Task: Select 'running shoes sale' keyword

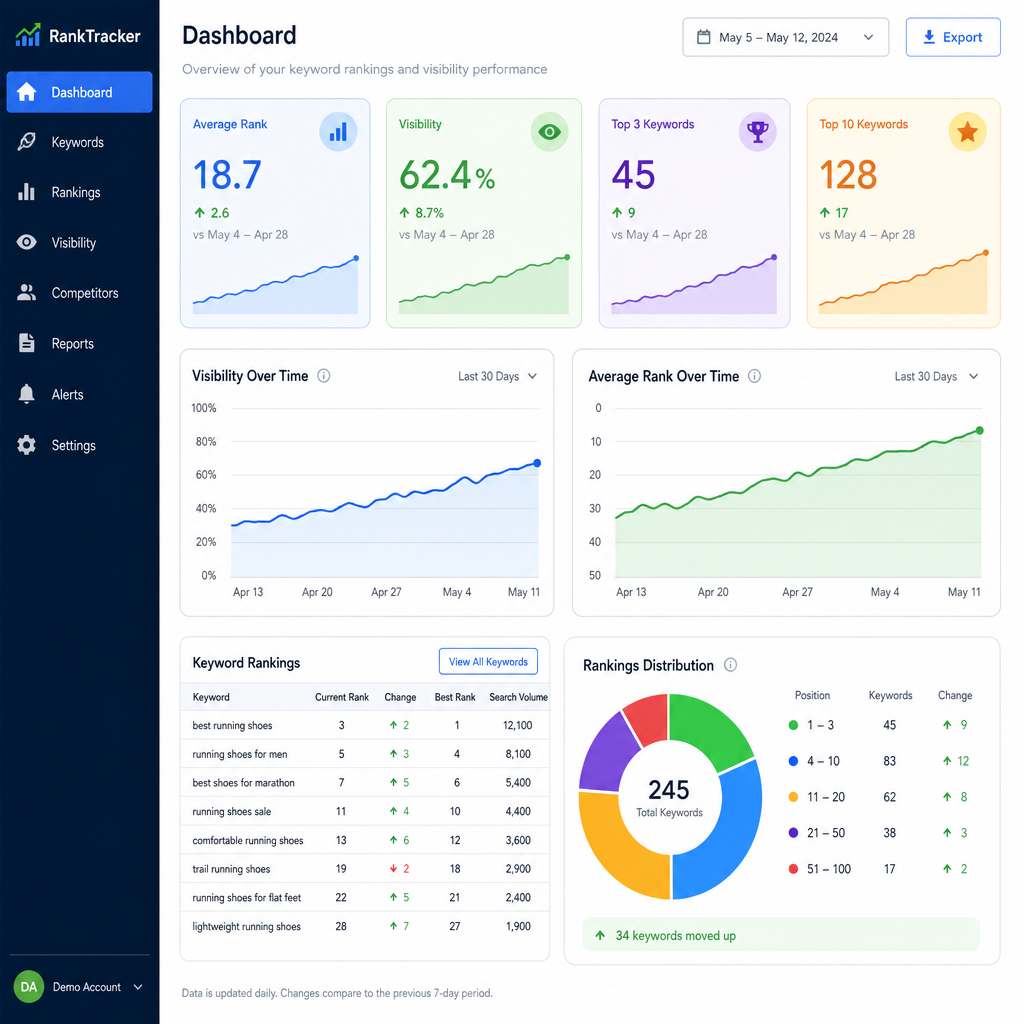Action: tap(364, 811)
